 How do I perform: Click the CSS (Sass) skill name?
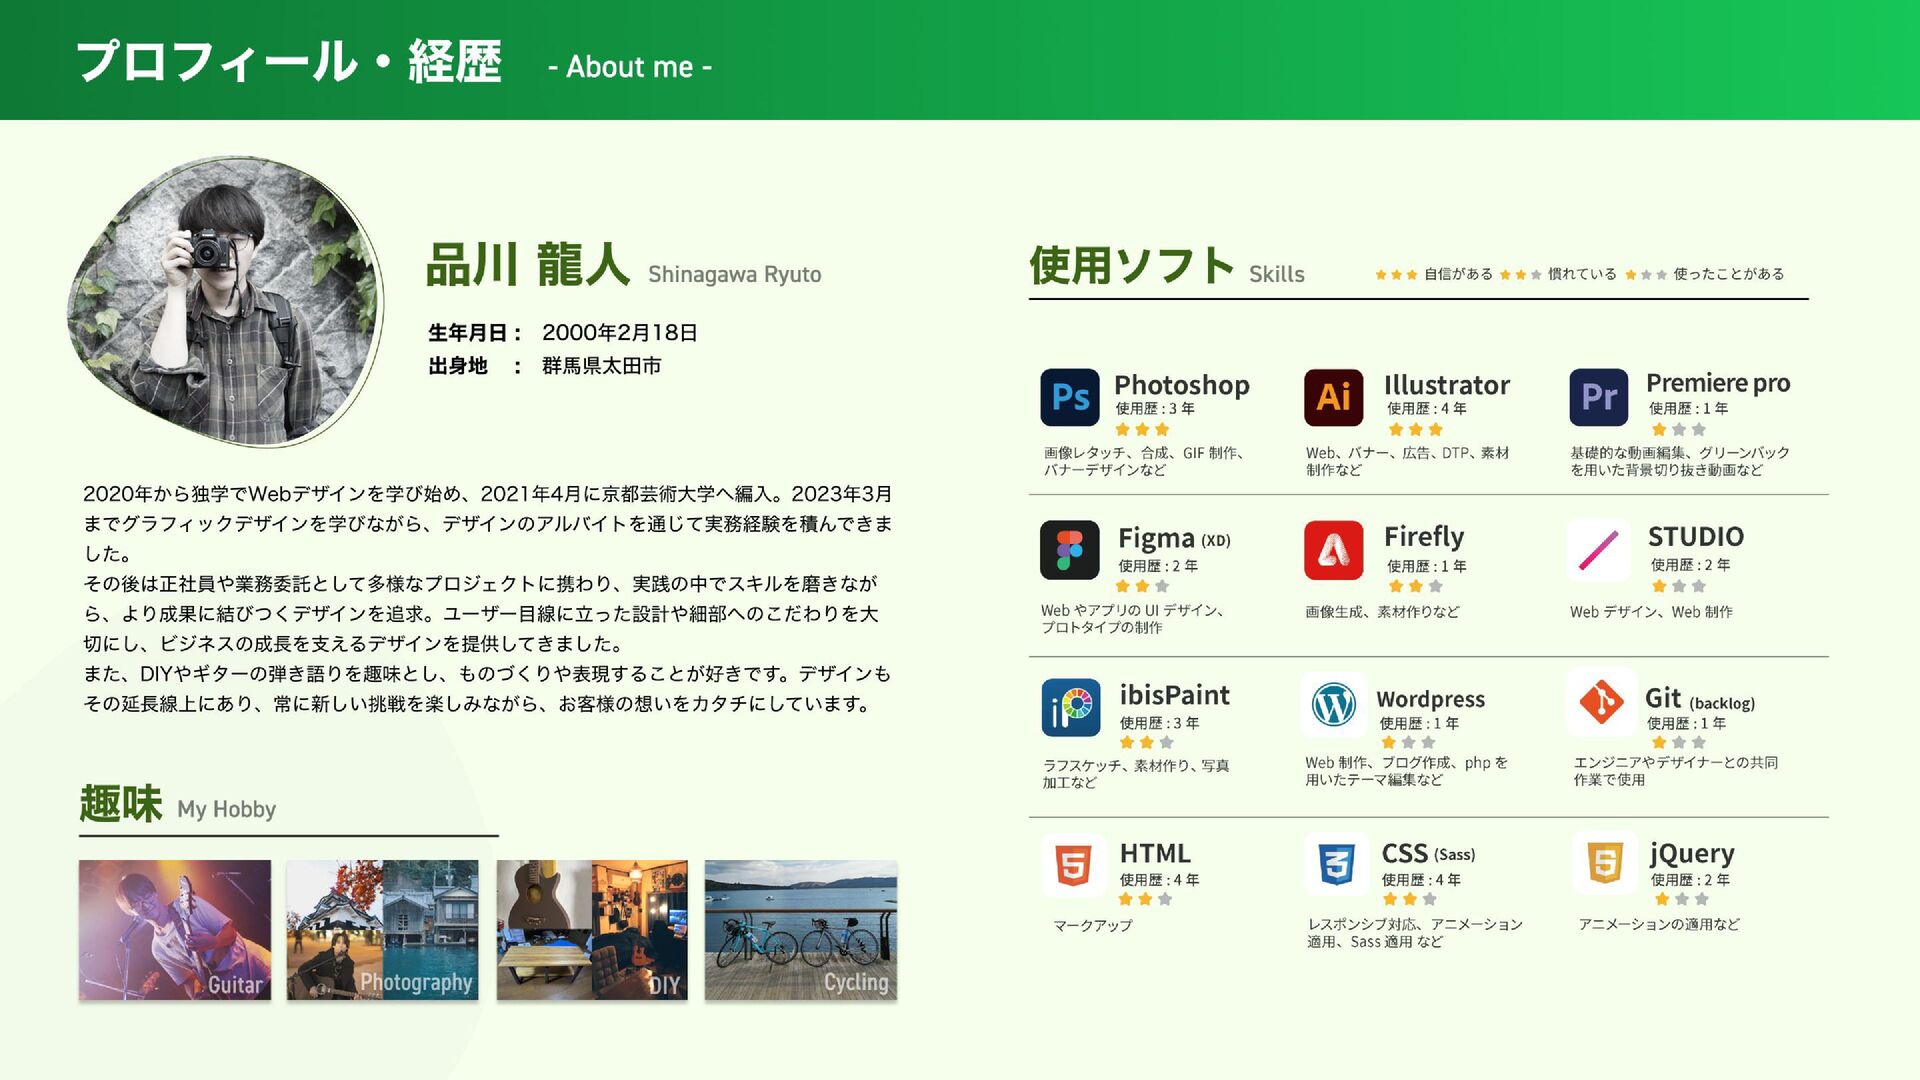coord(1429,853)
